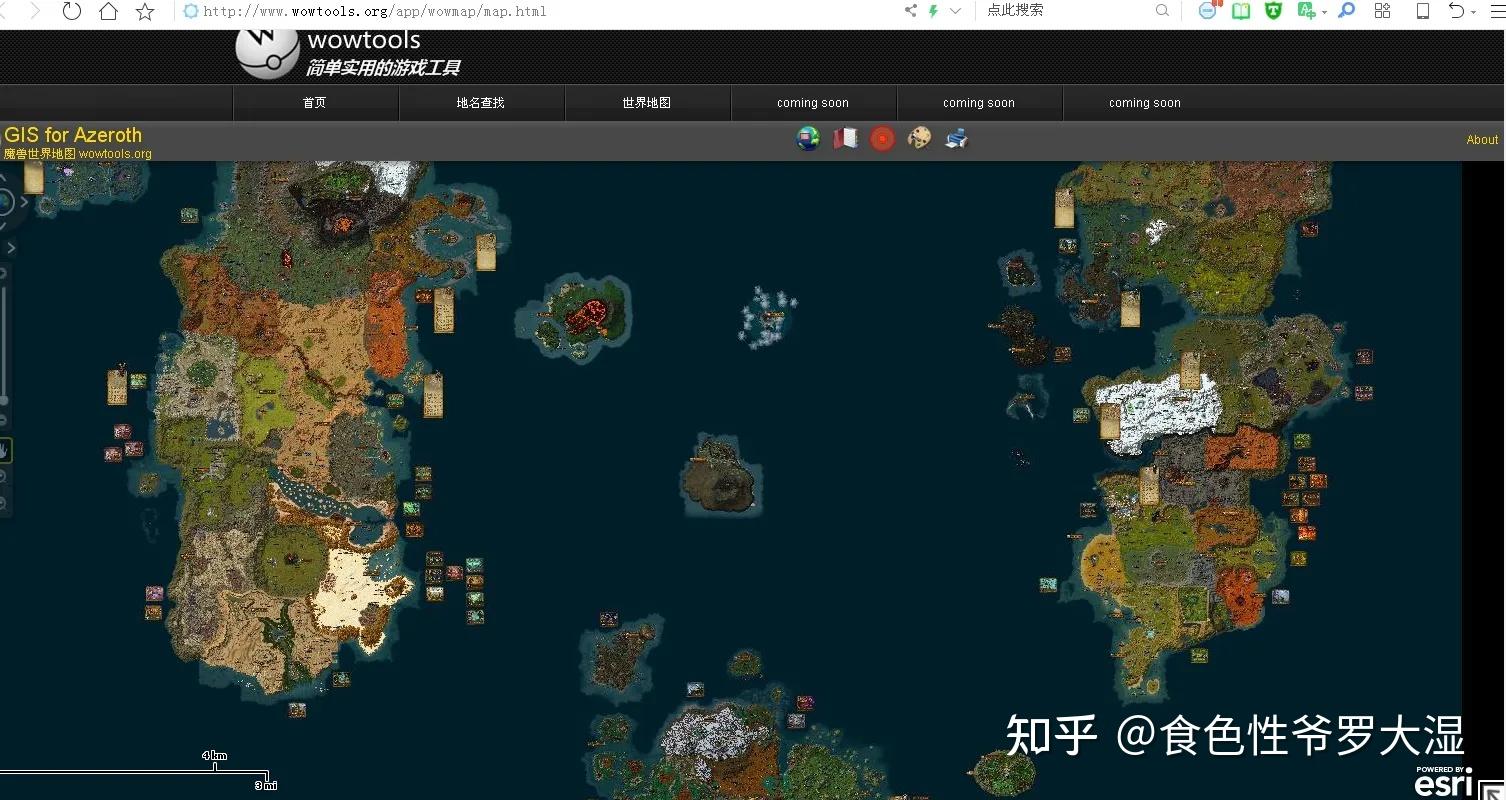Expand the undo arrow dropdown
This screenshot has width=1506, height=800.
pos(1474,12)
